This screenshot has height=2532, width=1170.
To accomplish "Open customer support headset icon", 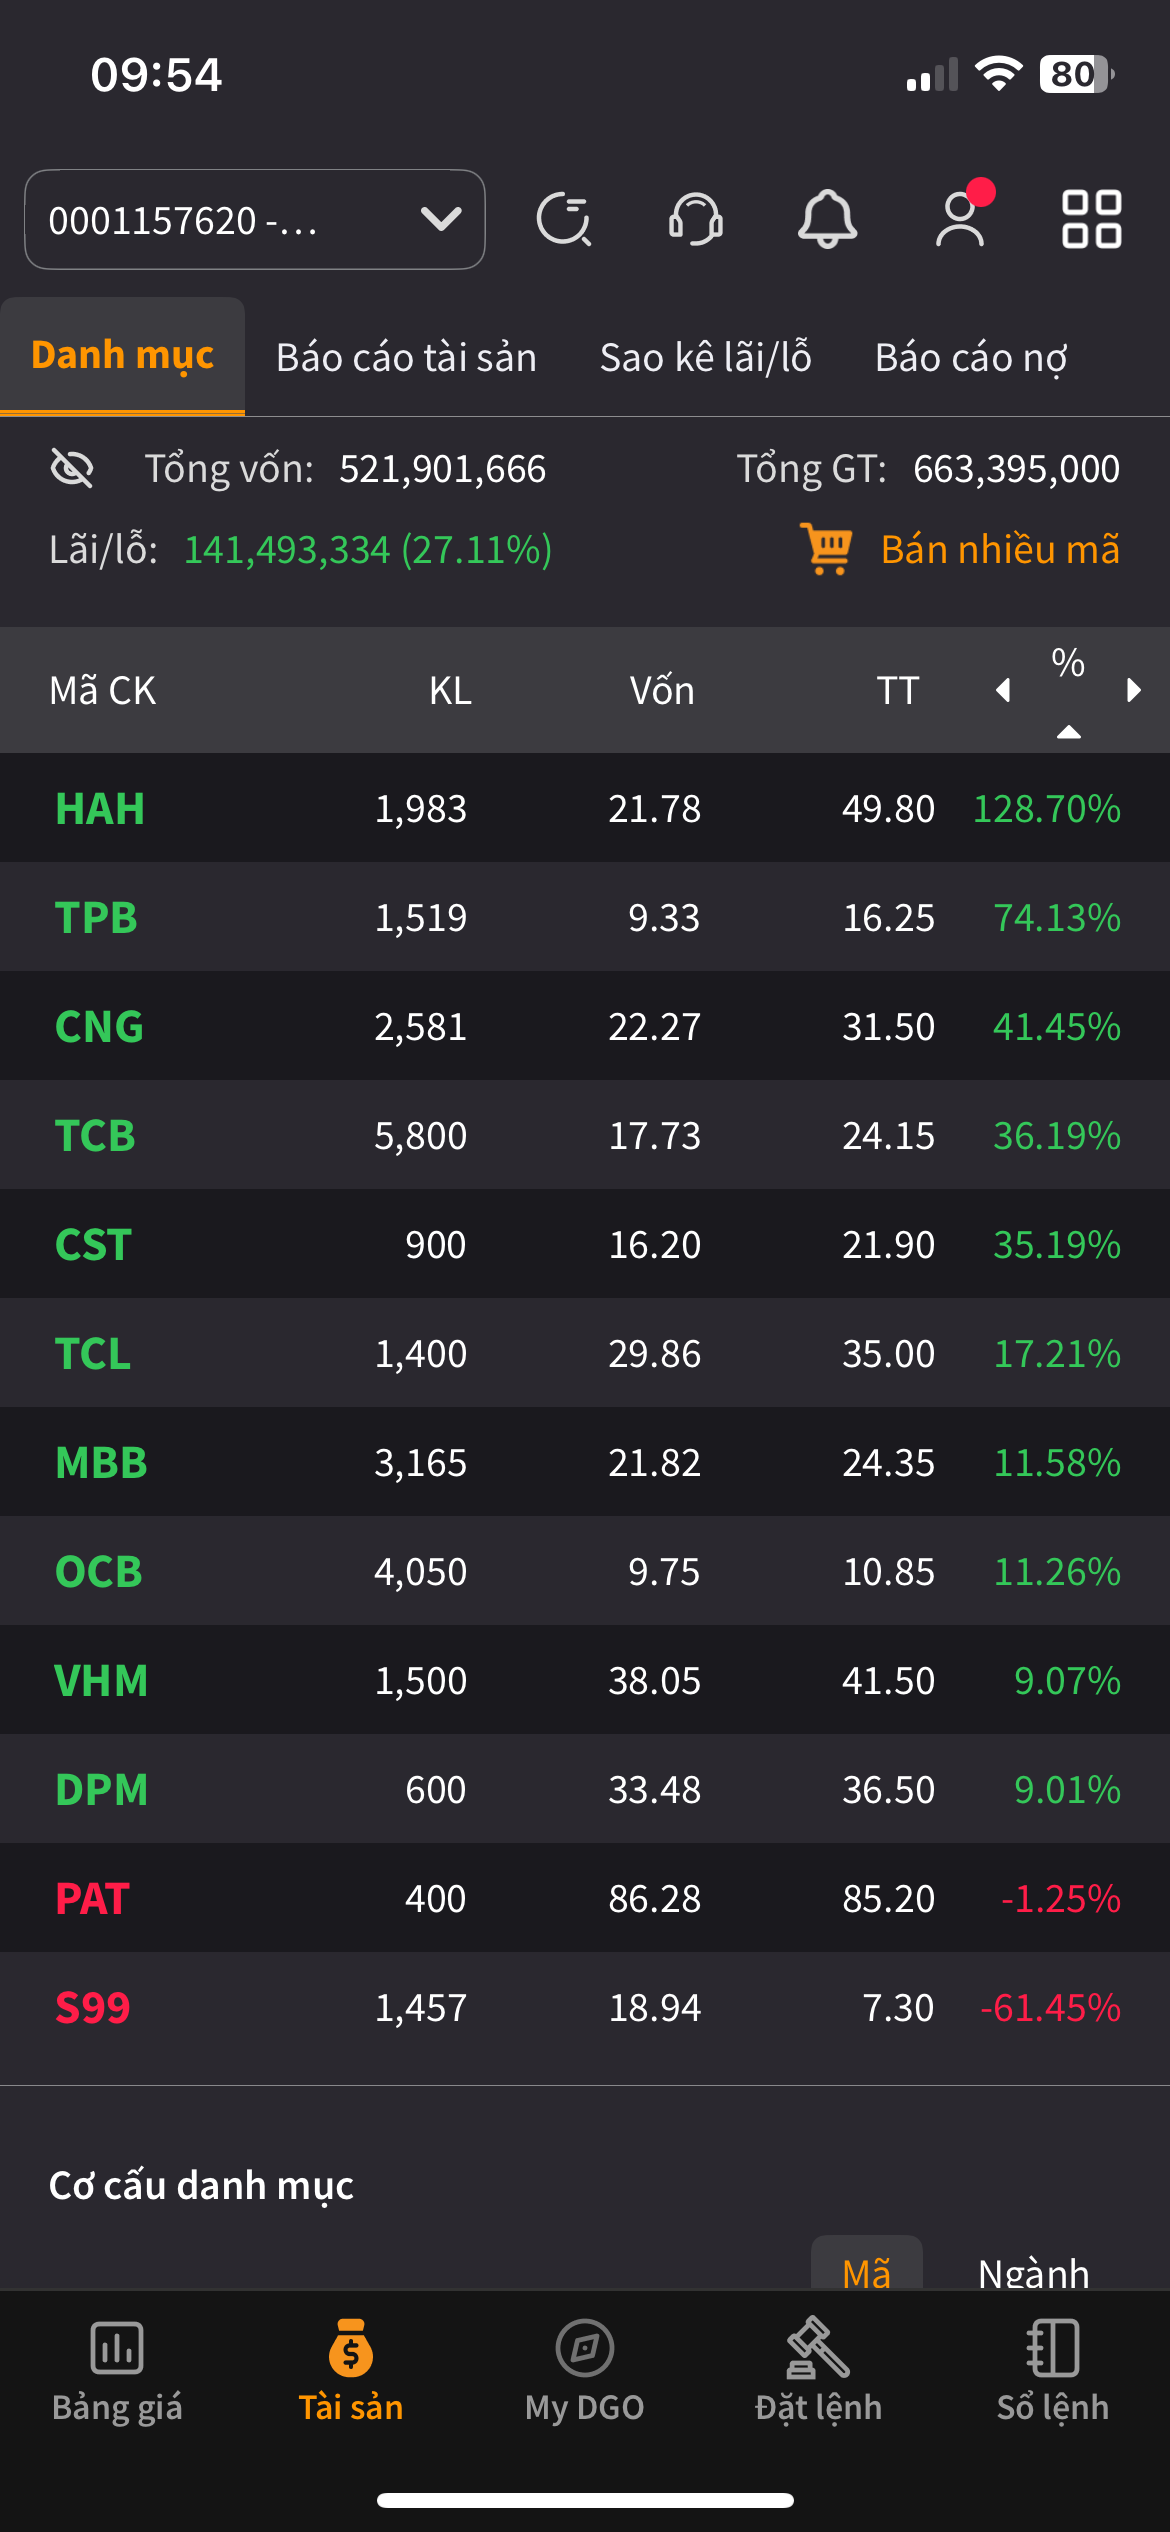I will point(696,219).
